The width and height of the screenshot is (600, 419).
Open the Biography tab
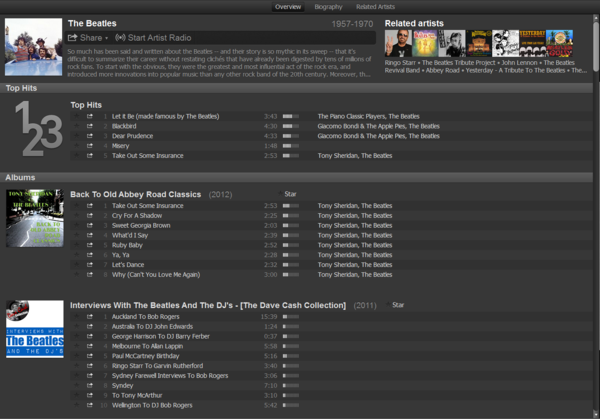[328, 7]
